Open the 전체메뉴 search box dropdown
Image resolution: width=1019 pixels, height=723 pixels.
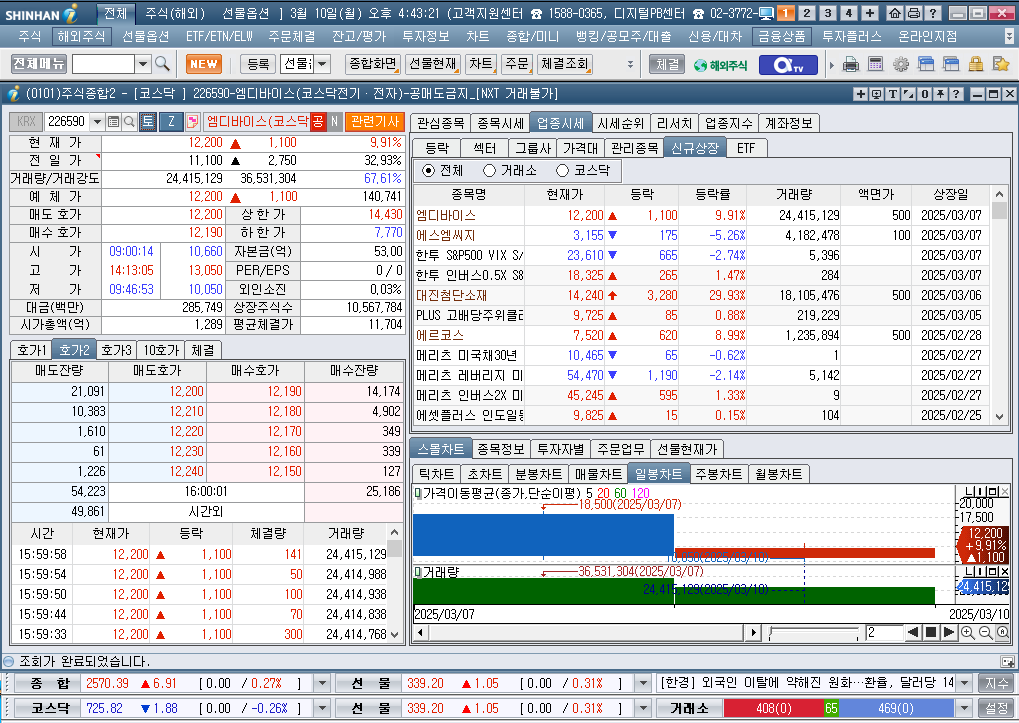[x=144, y=64]
